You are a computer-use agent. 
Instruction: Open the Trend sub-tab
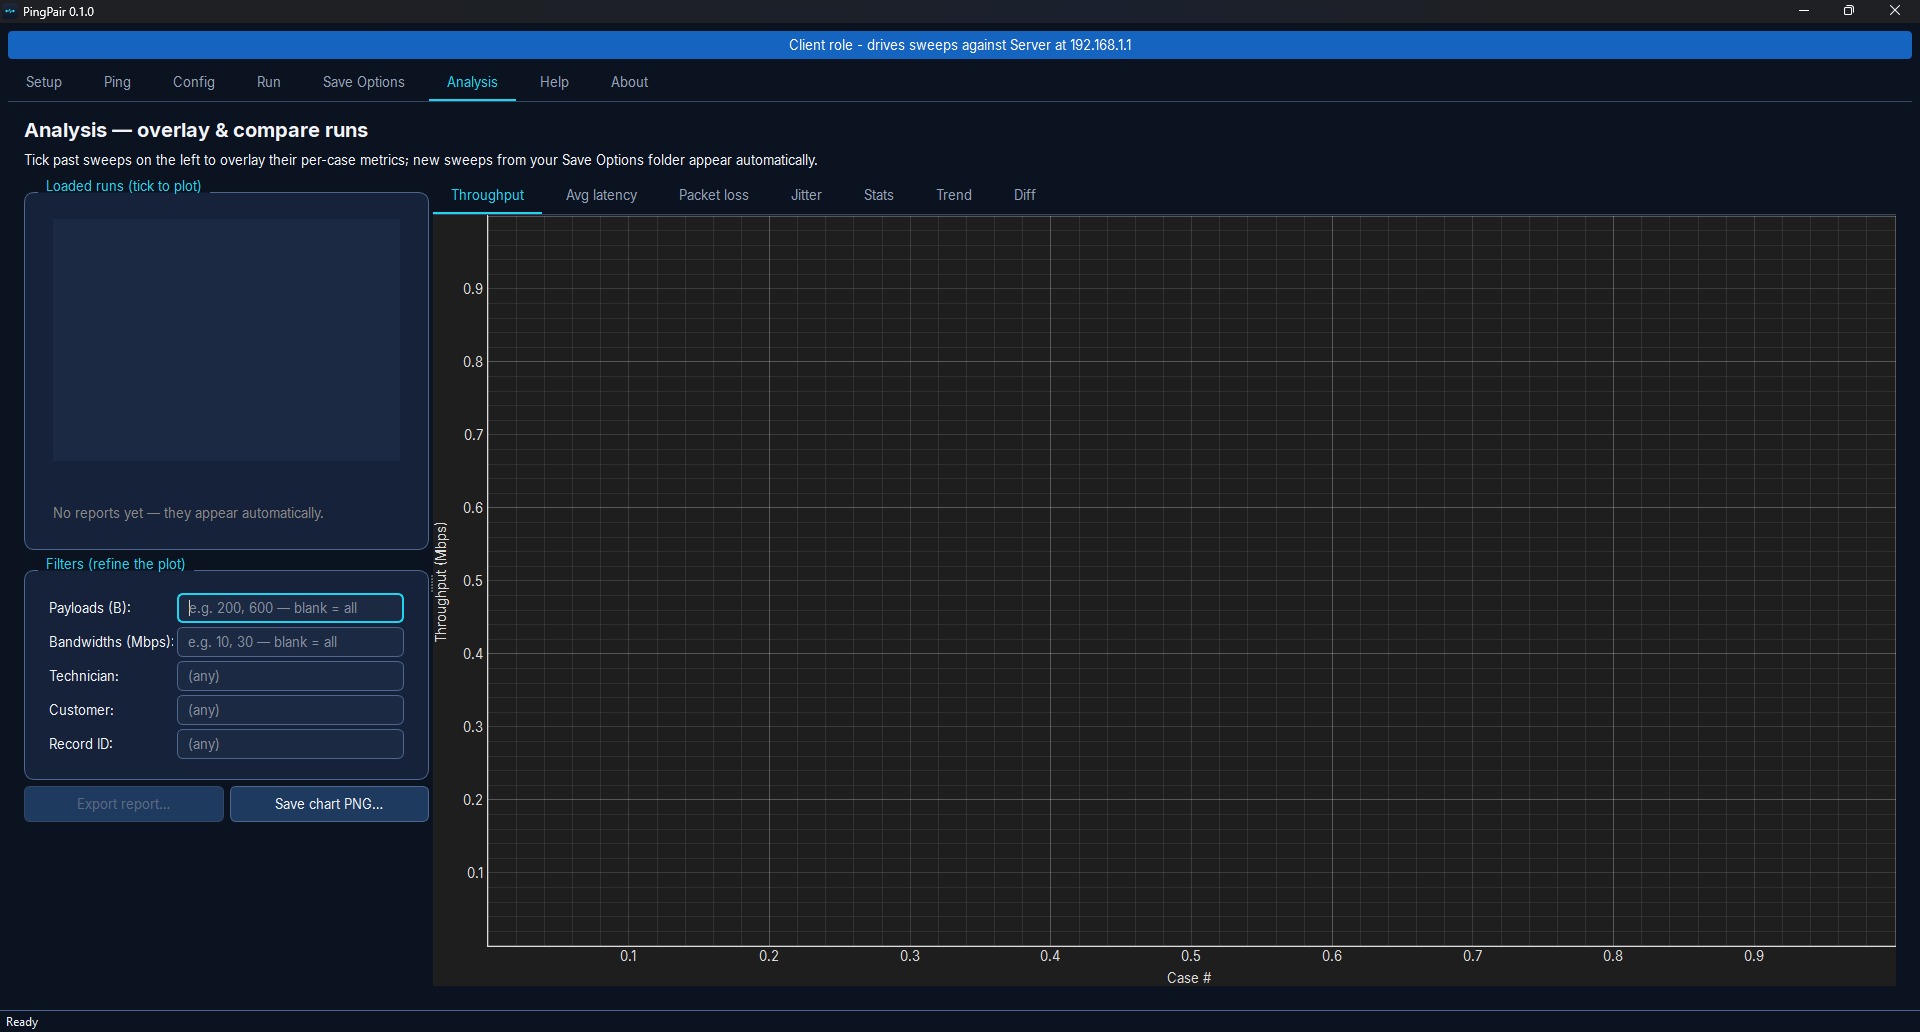(954, 195)
